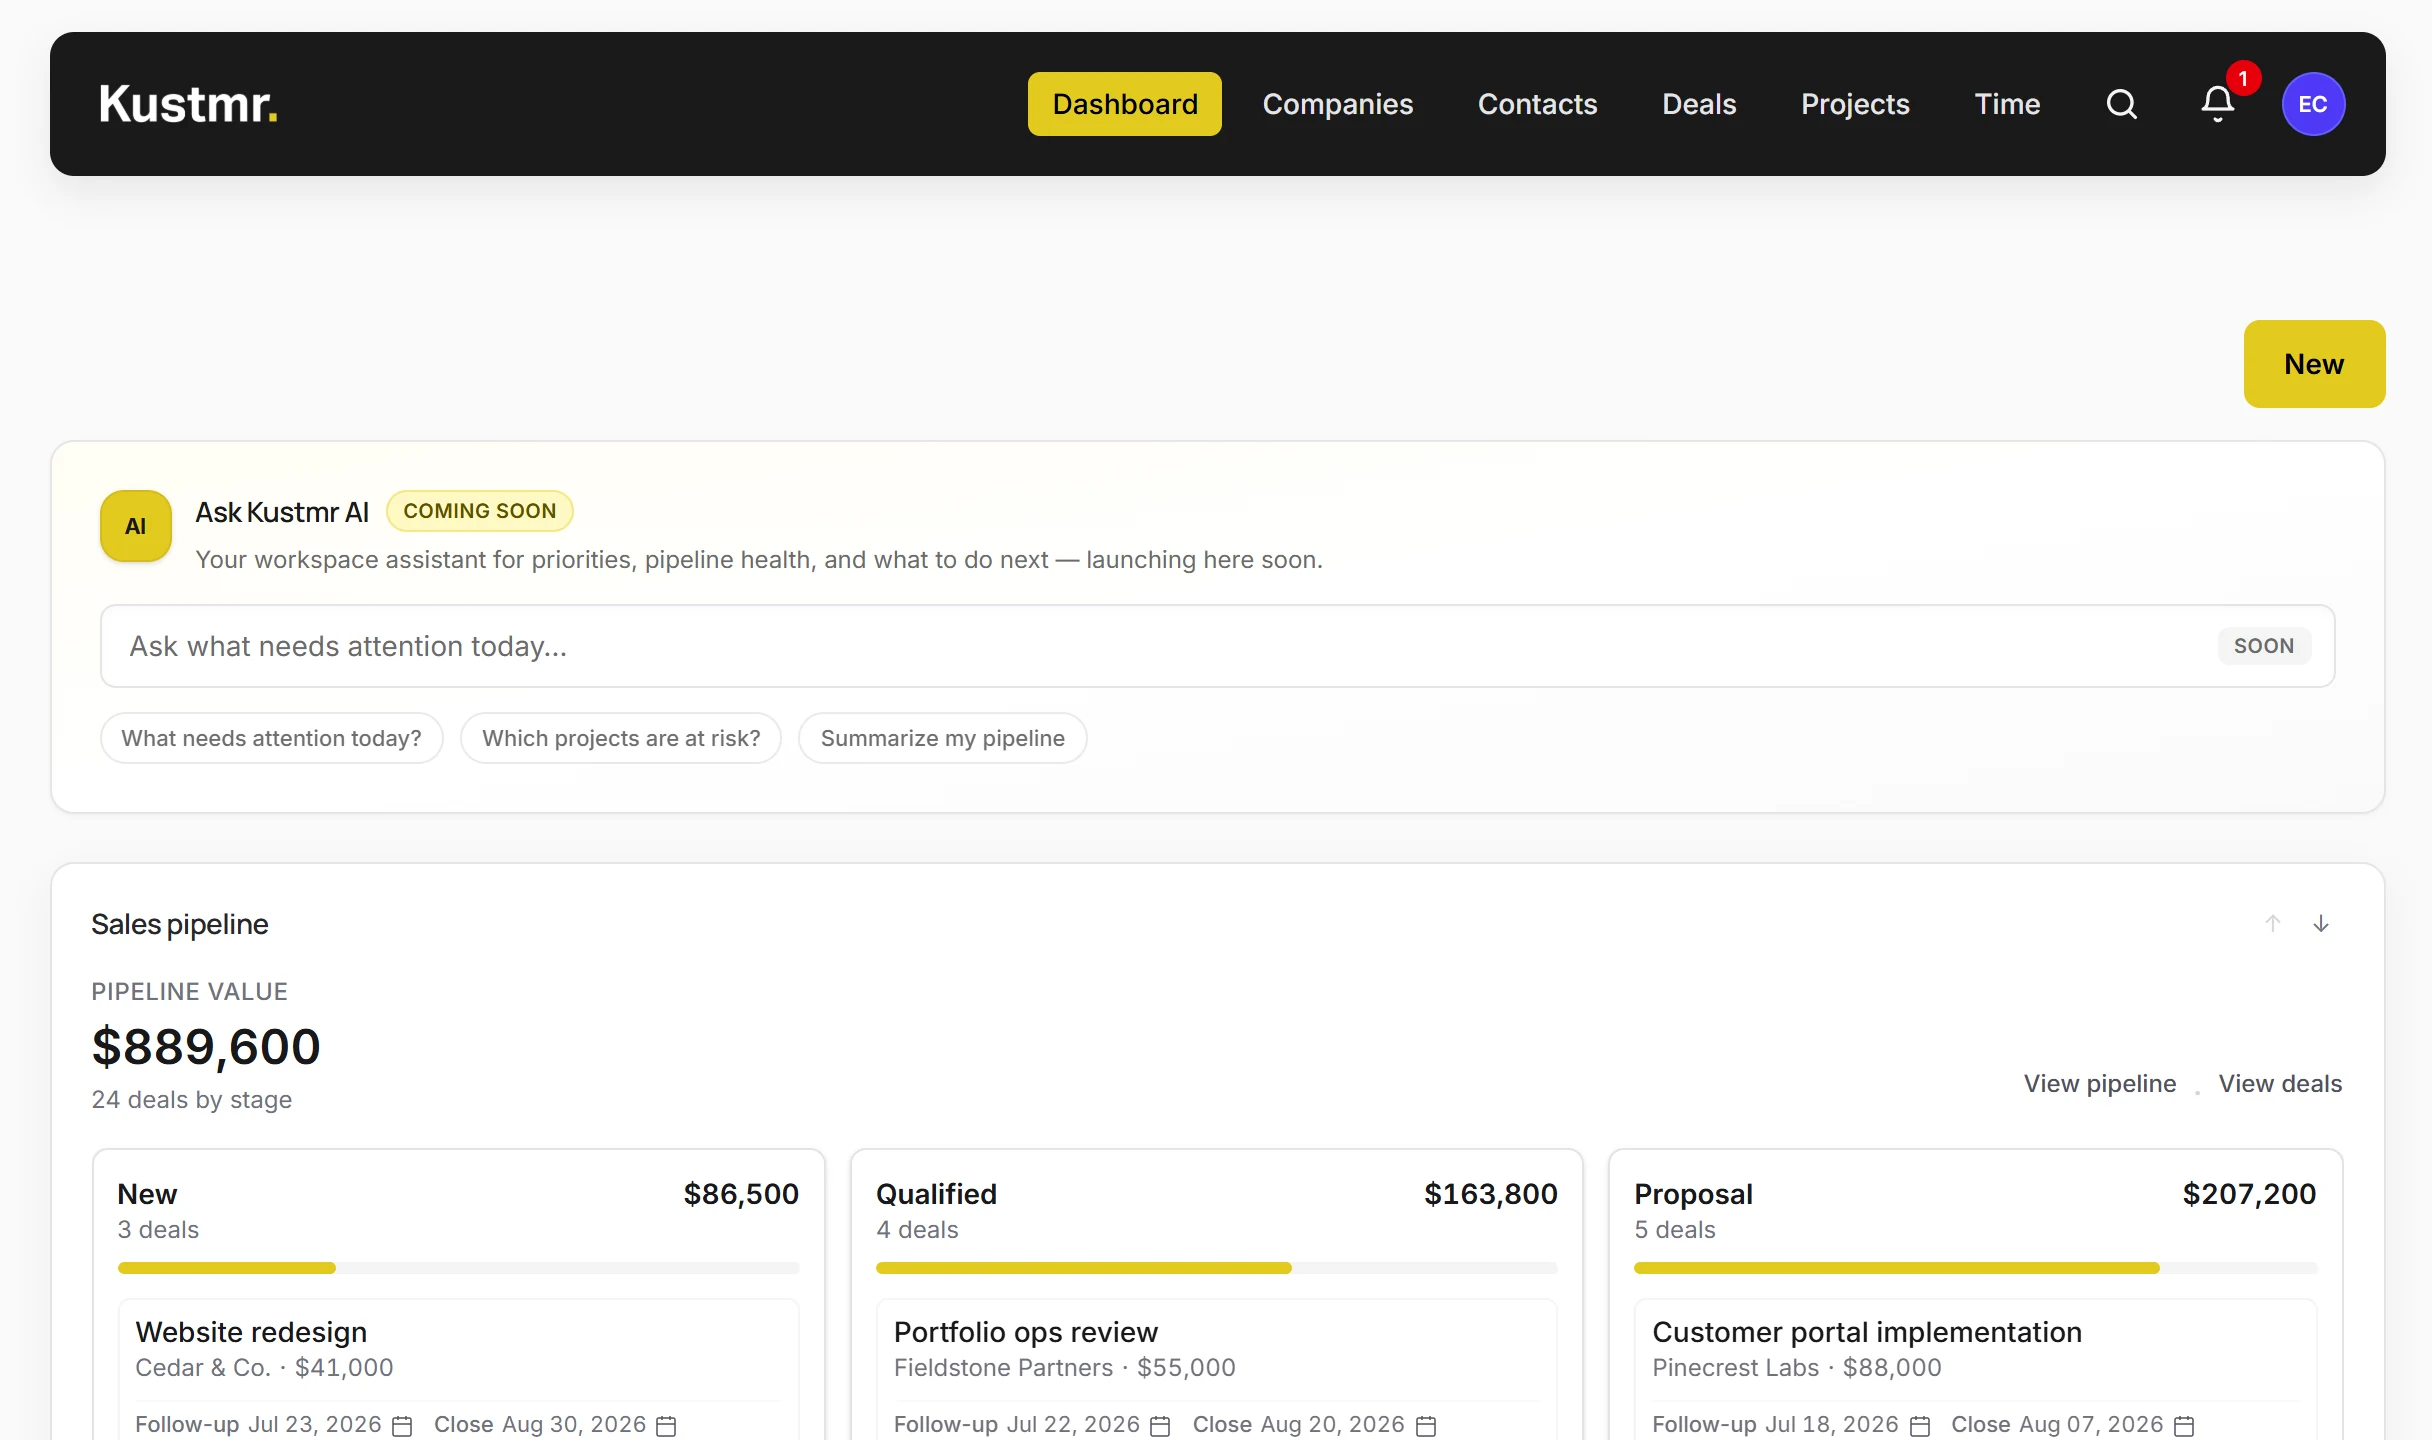Open Portfolio ops review follow-up calendar icon

point(1160,1425)
